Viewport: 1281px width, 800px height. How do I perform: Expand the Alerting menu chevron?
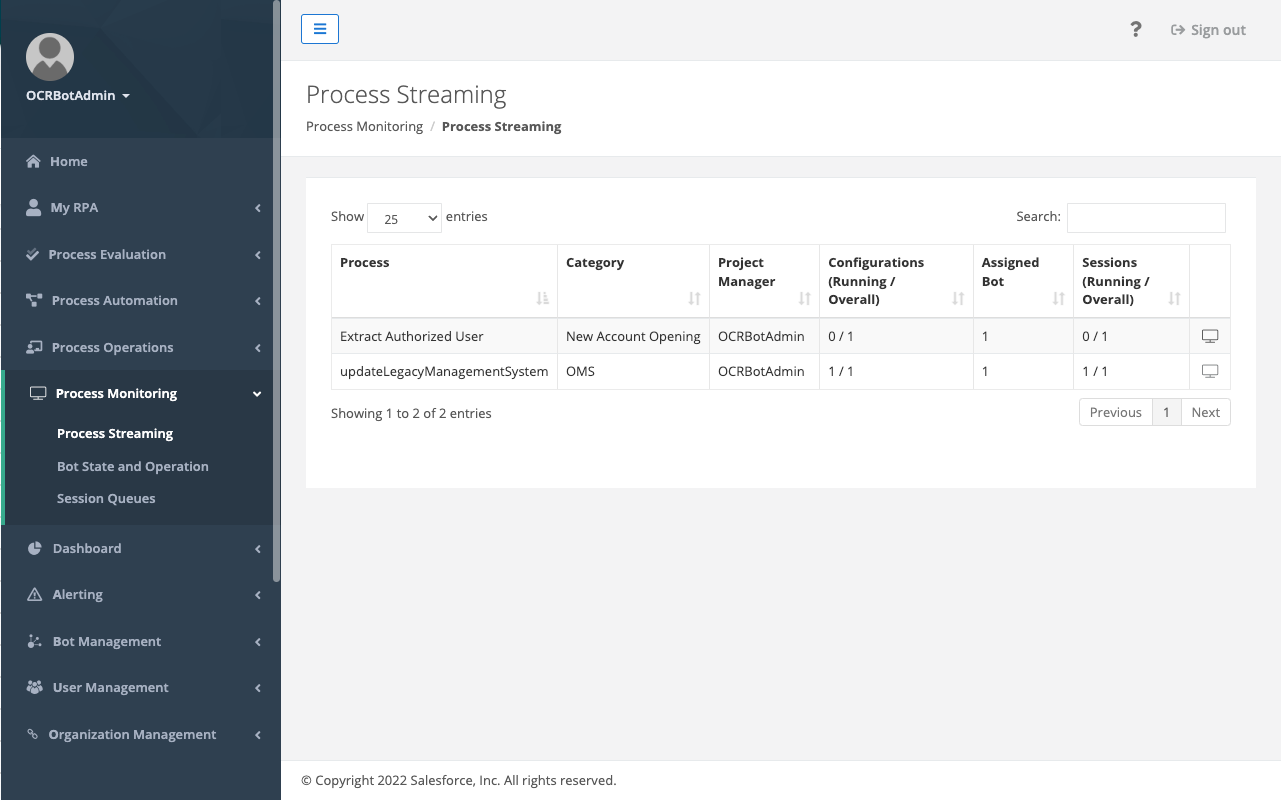tap(258, 595)
